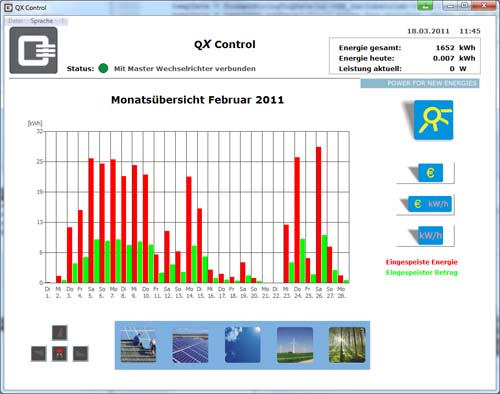Click the 'Eingespeister Betrag' legend label
This screenshot has width=500, height=394.
(422, 272)
